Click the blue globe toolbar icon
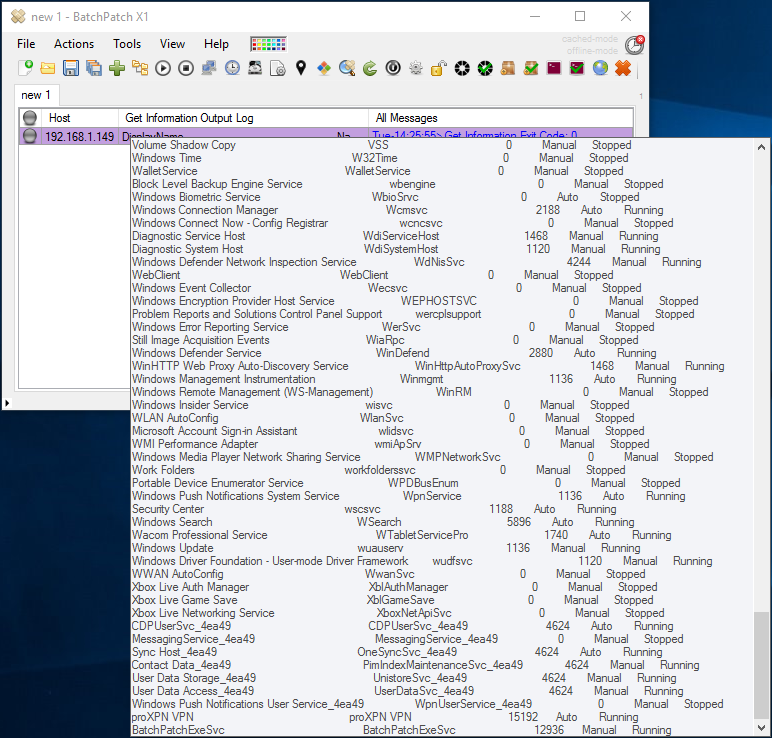This screenshot has width=772, height=738. coord(600,68)
